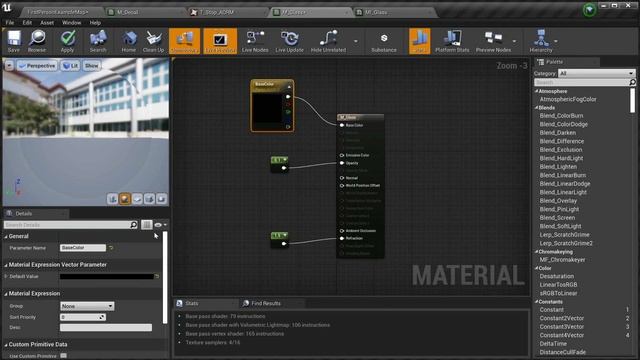Collapse the General section
The height and width of the screenshot is (360, 640).
coord(6,236)
